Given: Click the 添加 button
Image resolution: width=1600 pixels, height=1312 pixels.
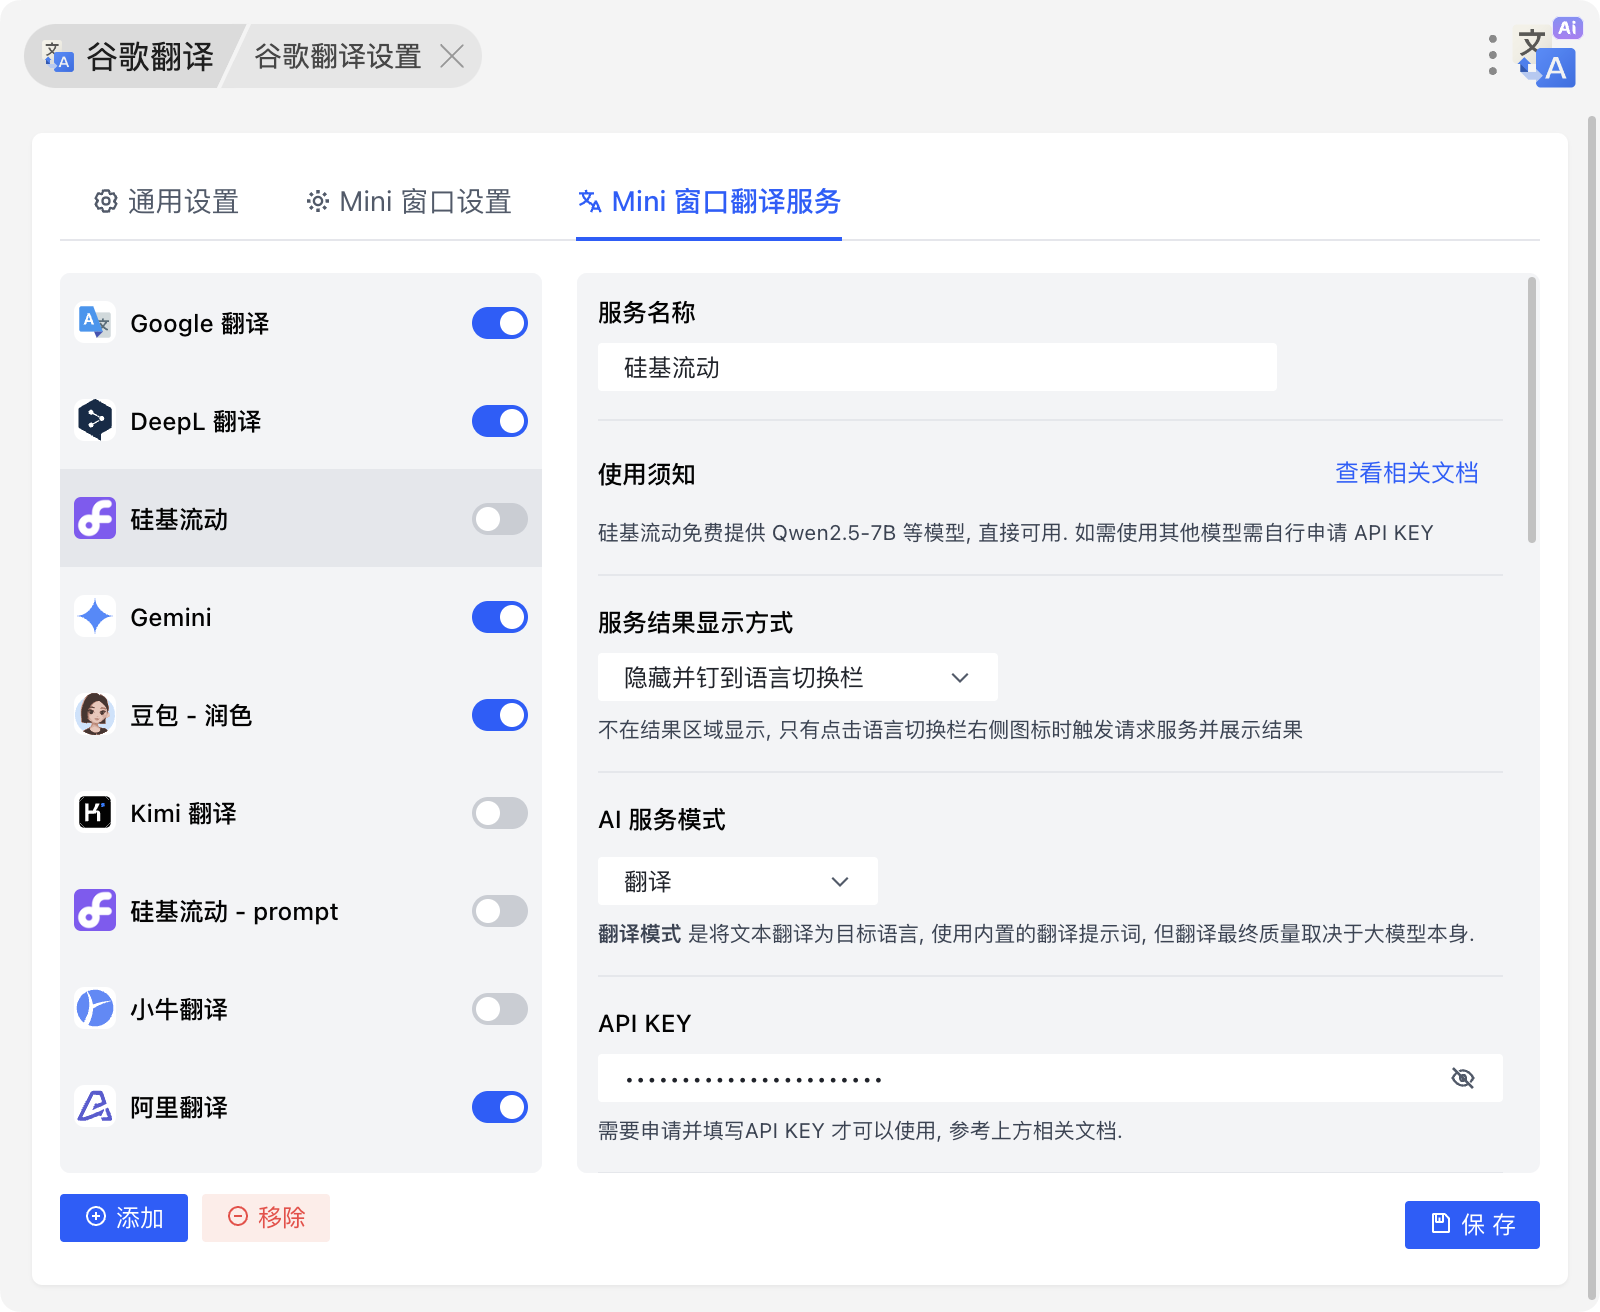Looking at the screenshot, I should pos(124,1218).
